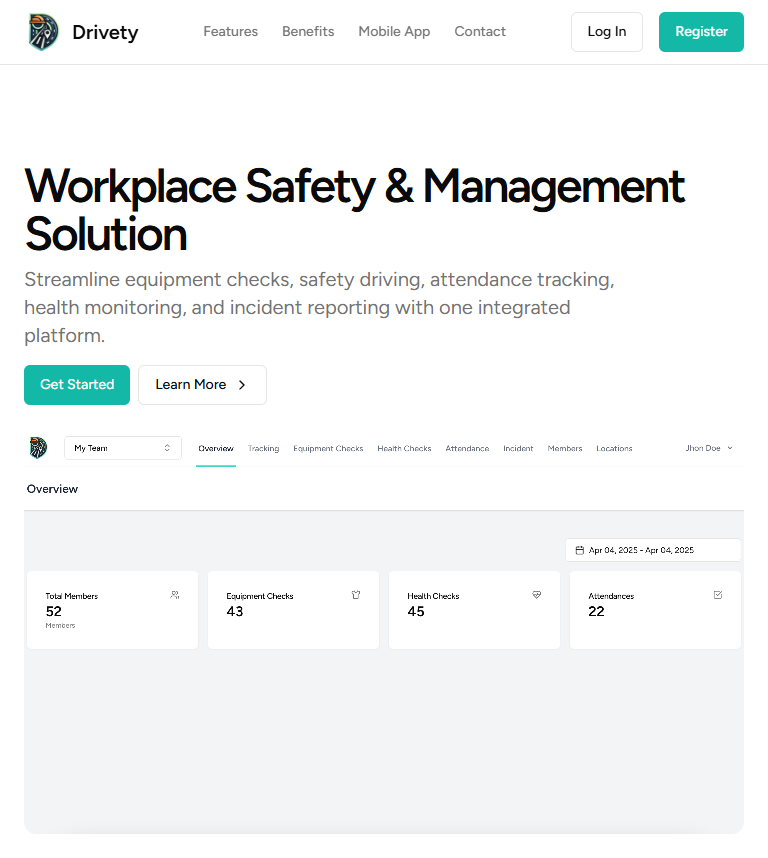Click the calendar icon in date range

tap(580, 550)
